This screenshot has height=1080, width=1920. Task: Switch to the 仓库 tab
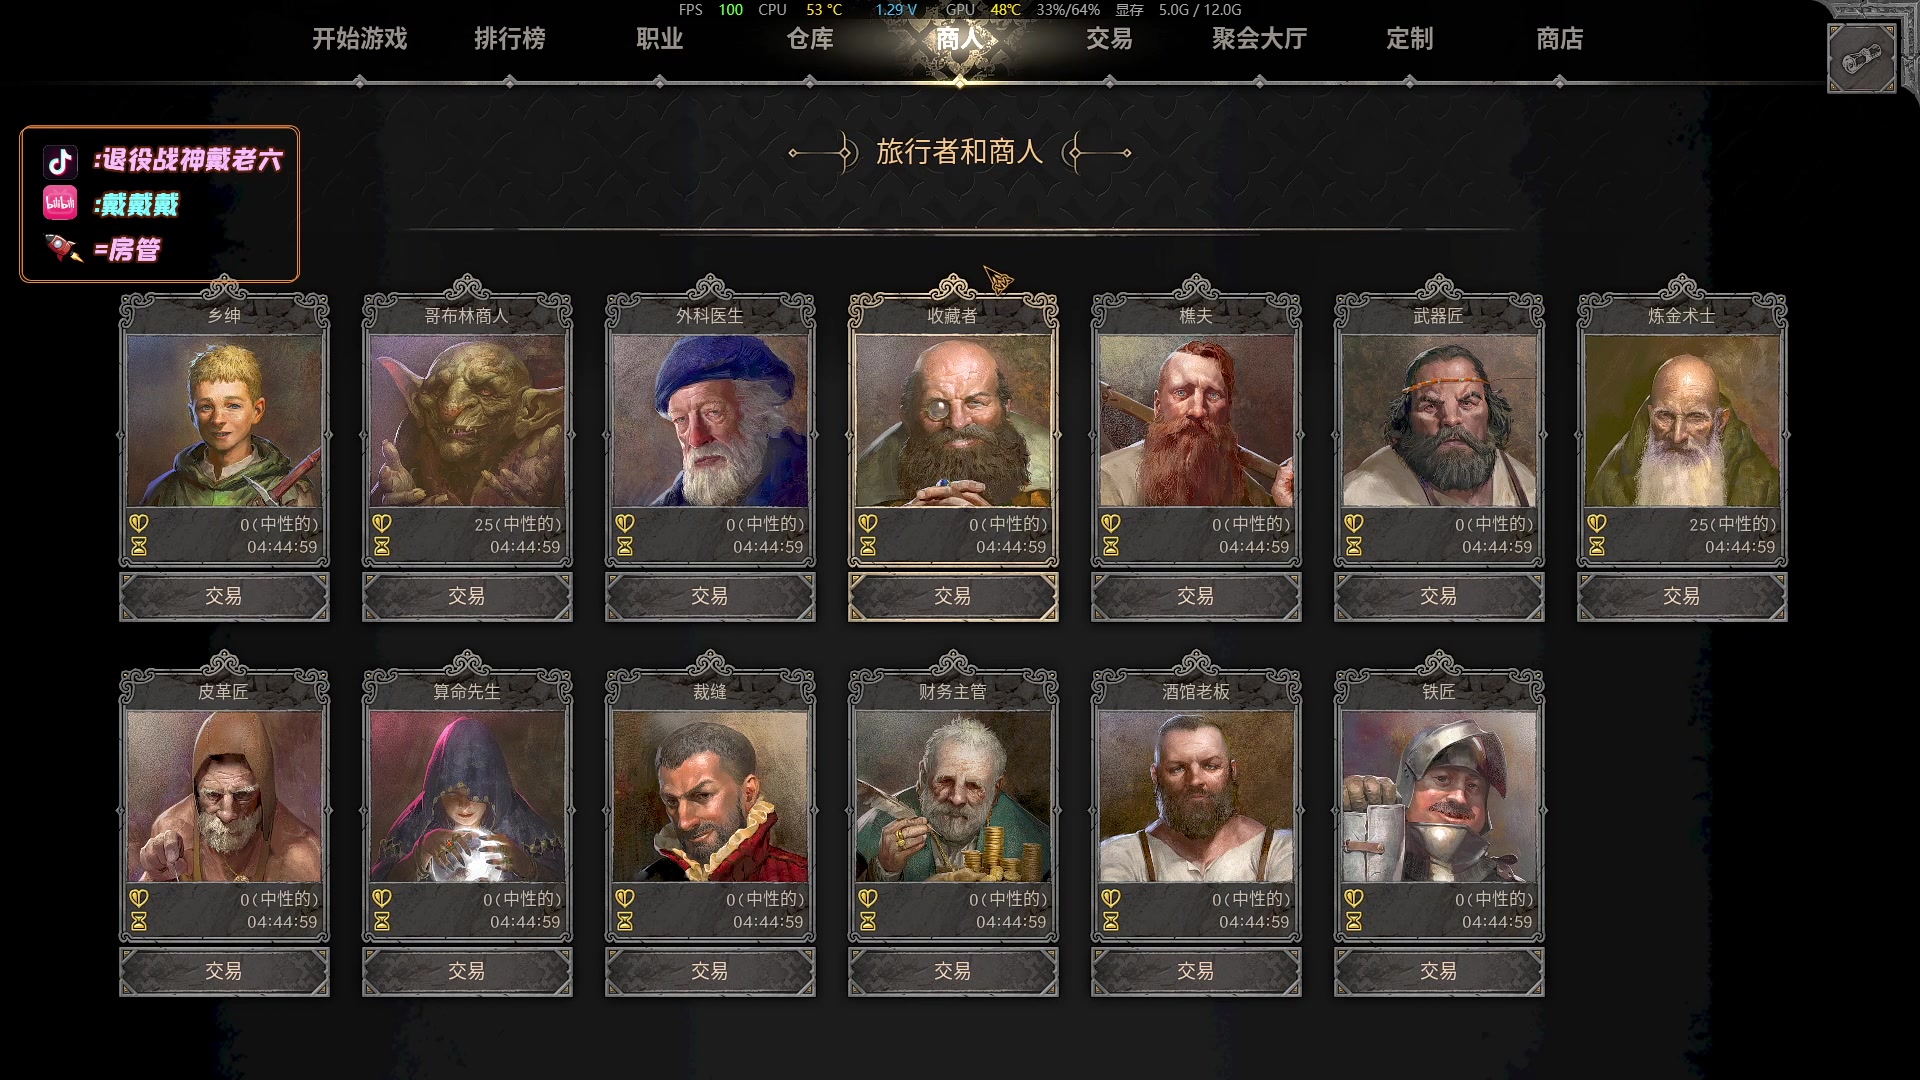pyautogui.click(x=810, y=39)
